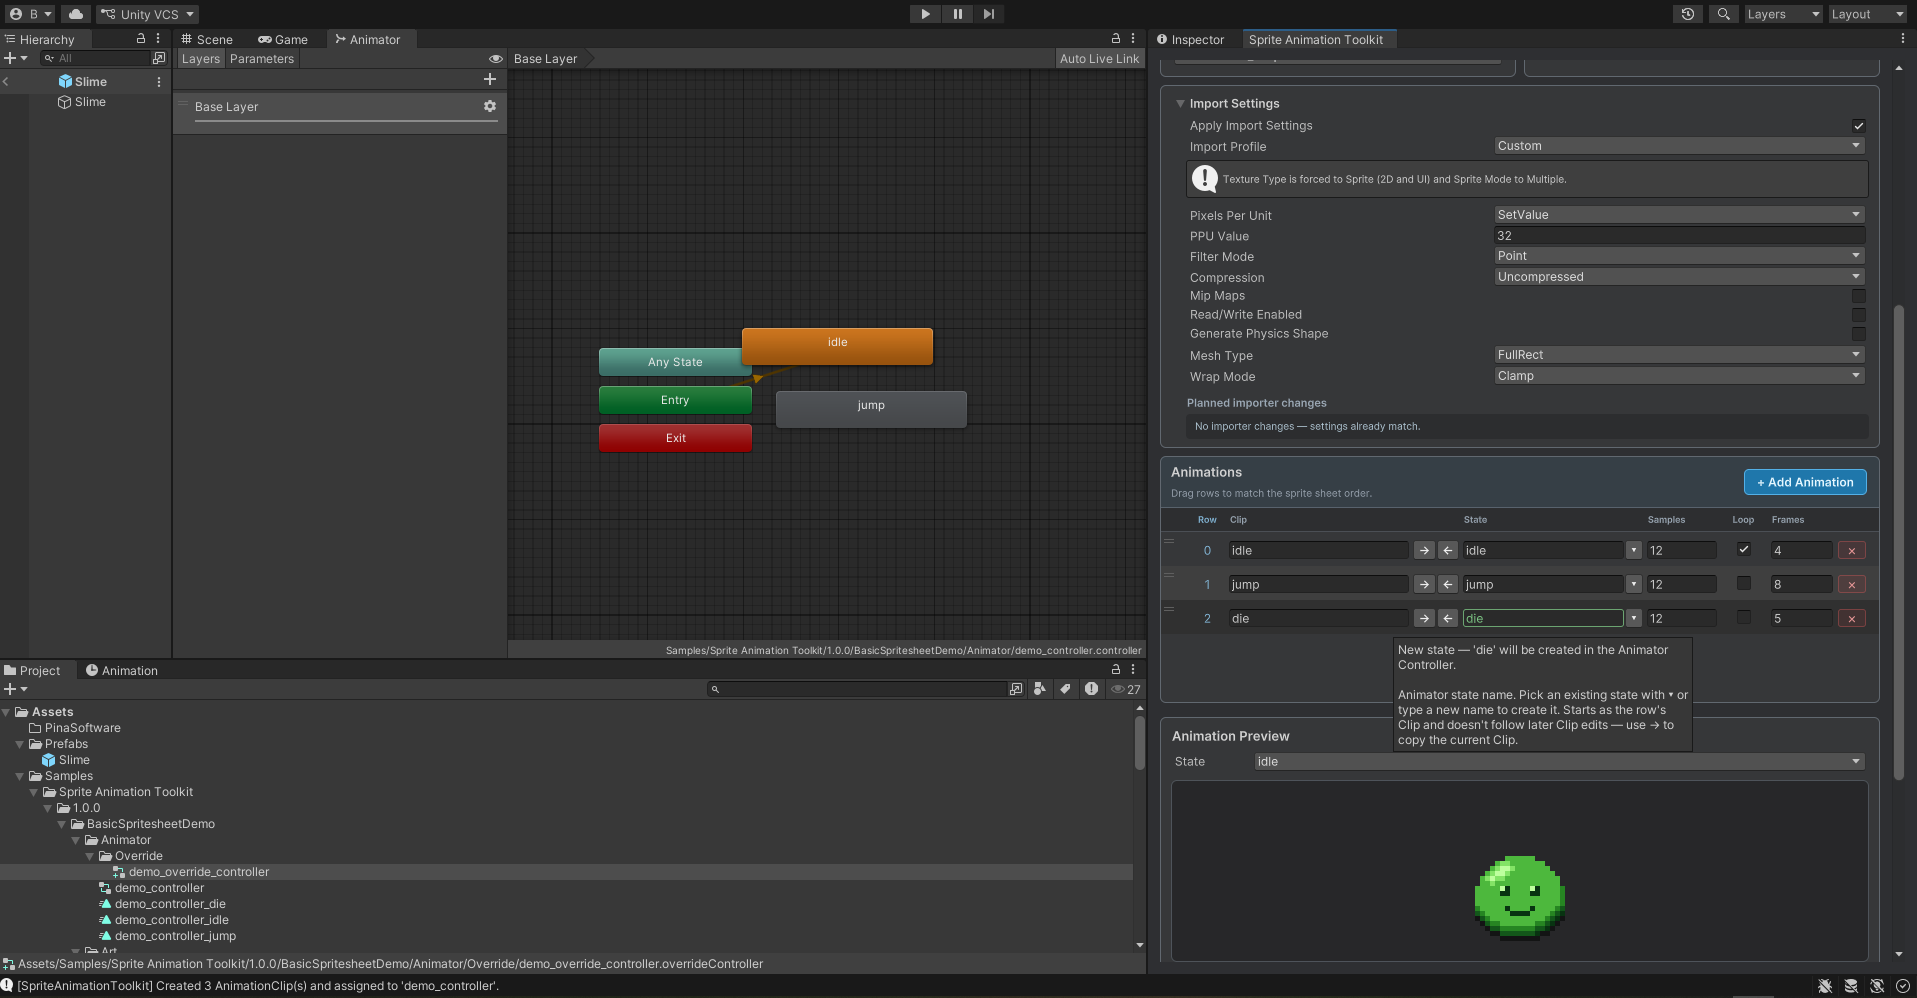This screenshot has height=998, width=1917.
Task: Enable the Mip Maps checkbox
Action: 1858,296
